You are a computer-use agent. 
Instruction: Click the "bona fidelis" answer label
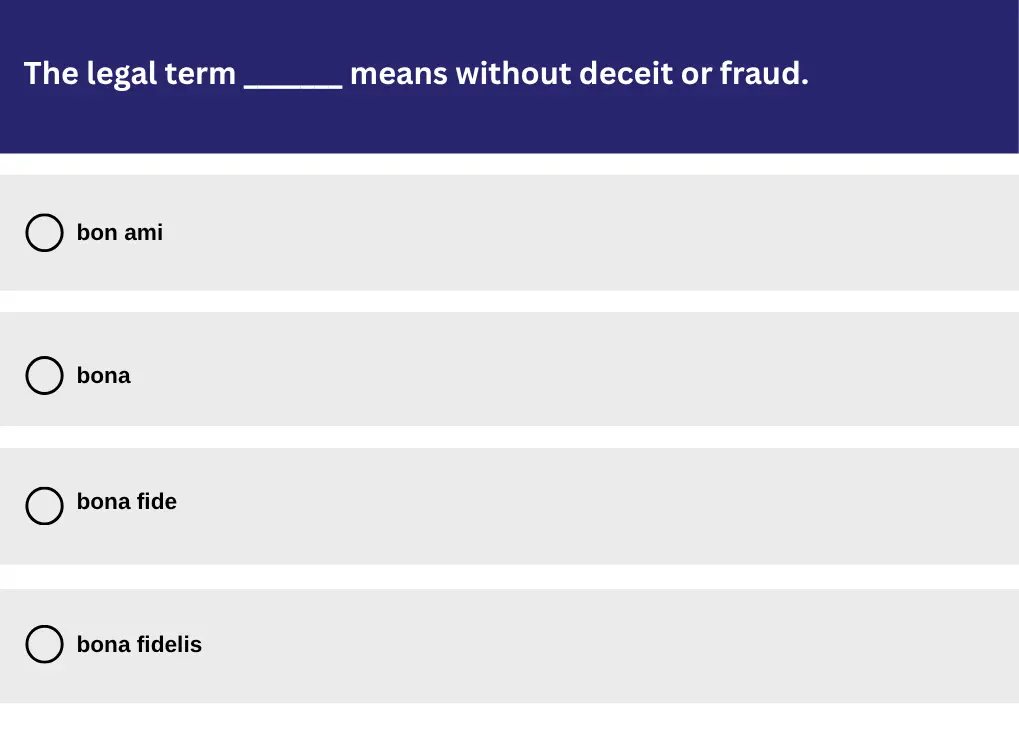pyautogui.click(x=139, y=645)
